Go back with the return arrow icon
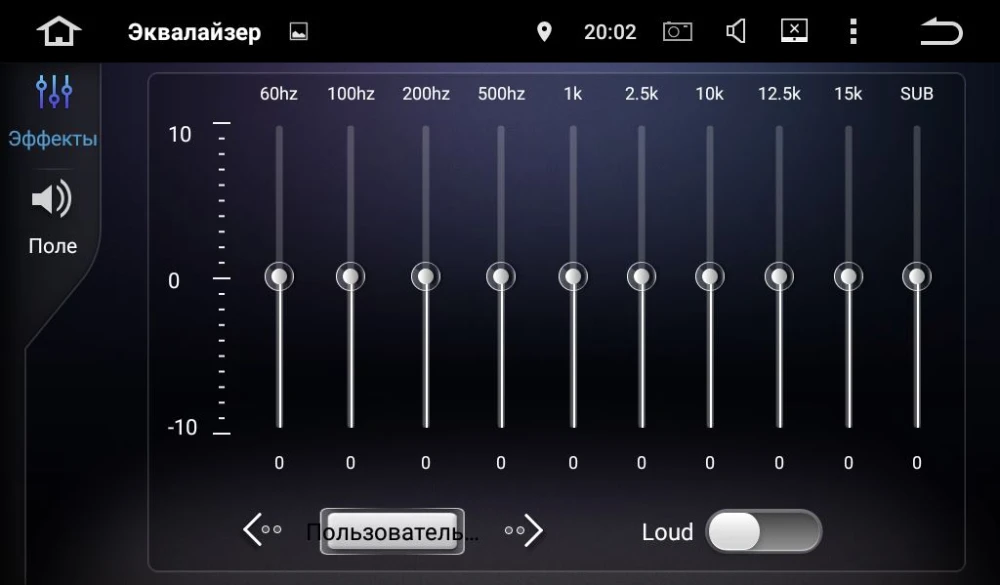 (x=941, y=31)
